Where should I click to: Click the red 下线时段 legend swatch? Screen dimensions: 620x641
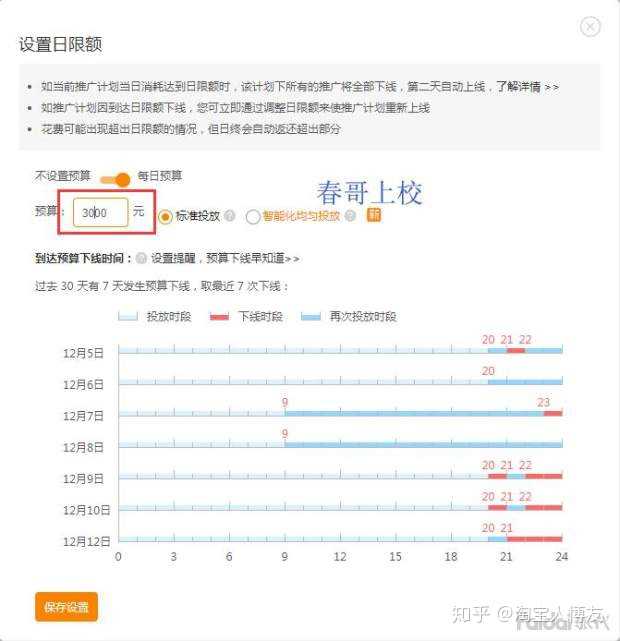[219, 316]
